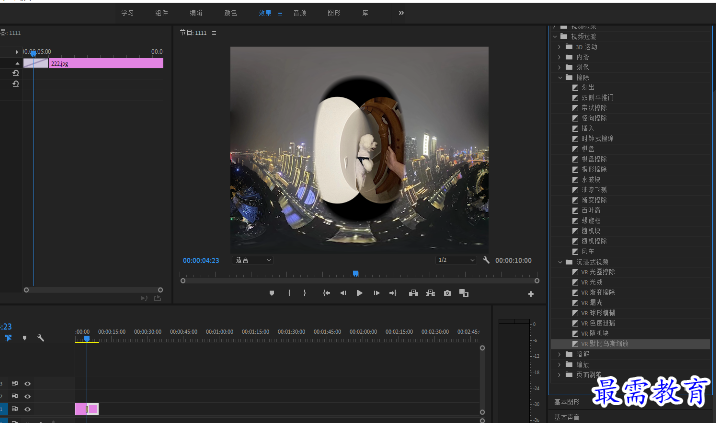716x423 pixels.
Task: Expand the 3D 运动 folder
Action: (x=559, y=47)
